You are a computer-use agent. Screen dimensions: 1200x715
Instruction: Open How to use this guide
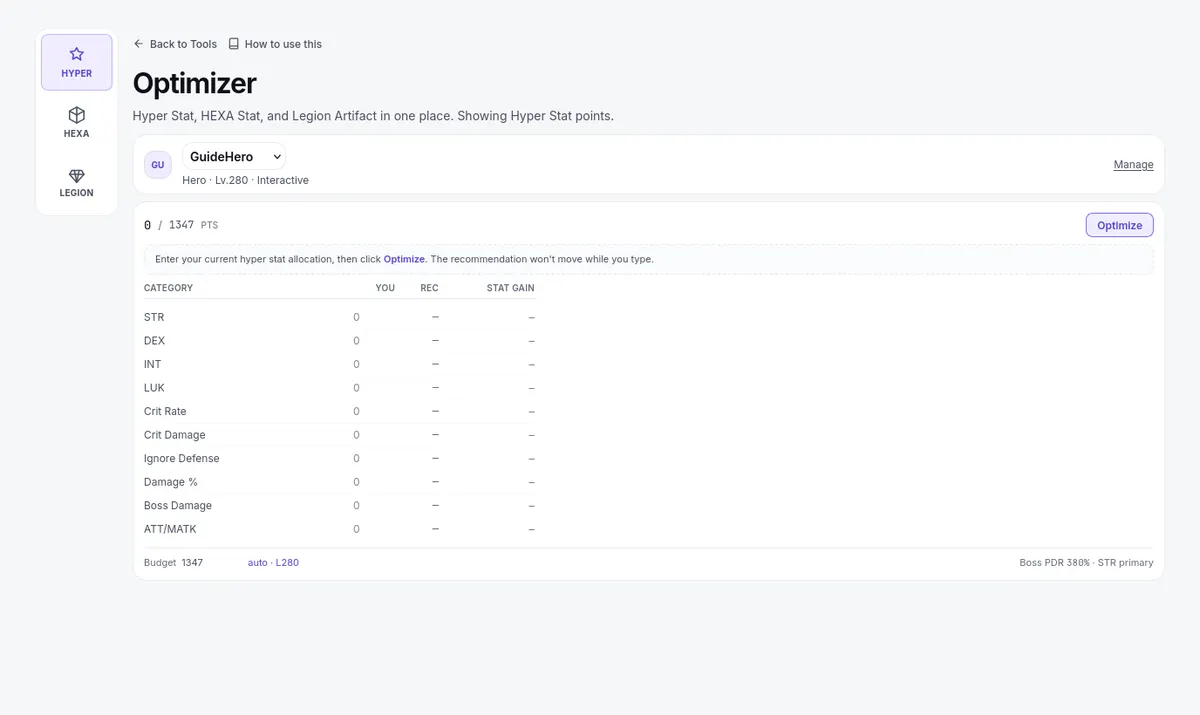[275, 44]
